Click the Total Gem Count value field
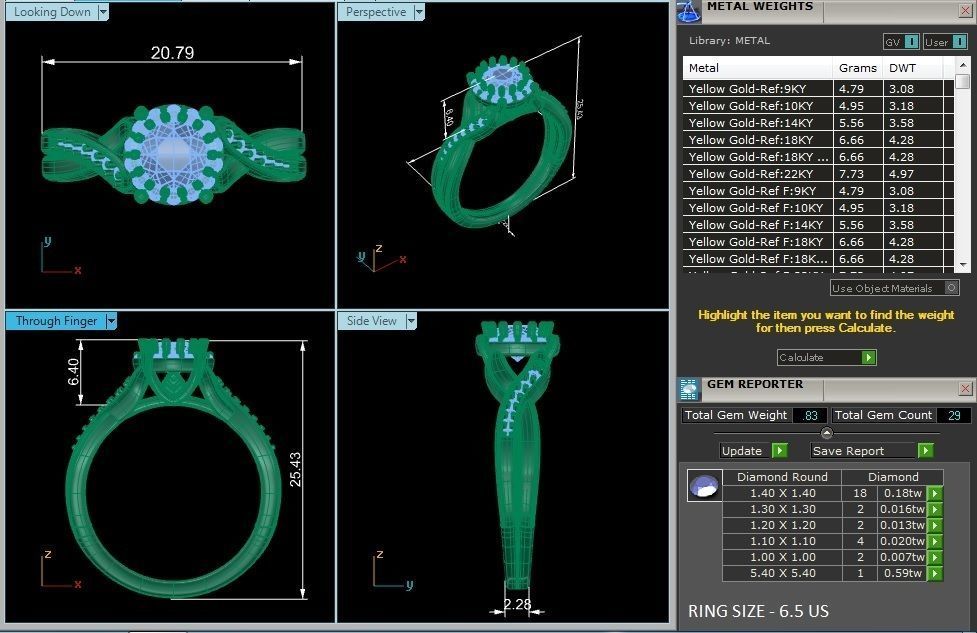This screenshot has height=633, width=977. click(x=953, y=416)
